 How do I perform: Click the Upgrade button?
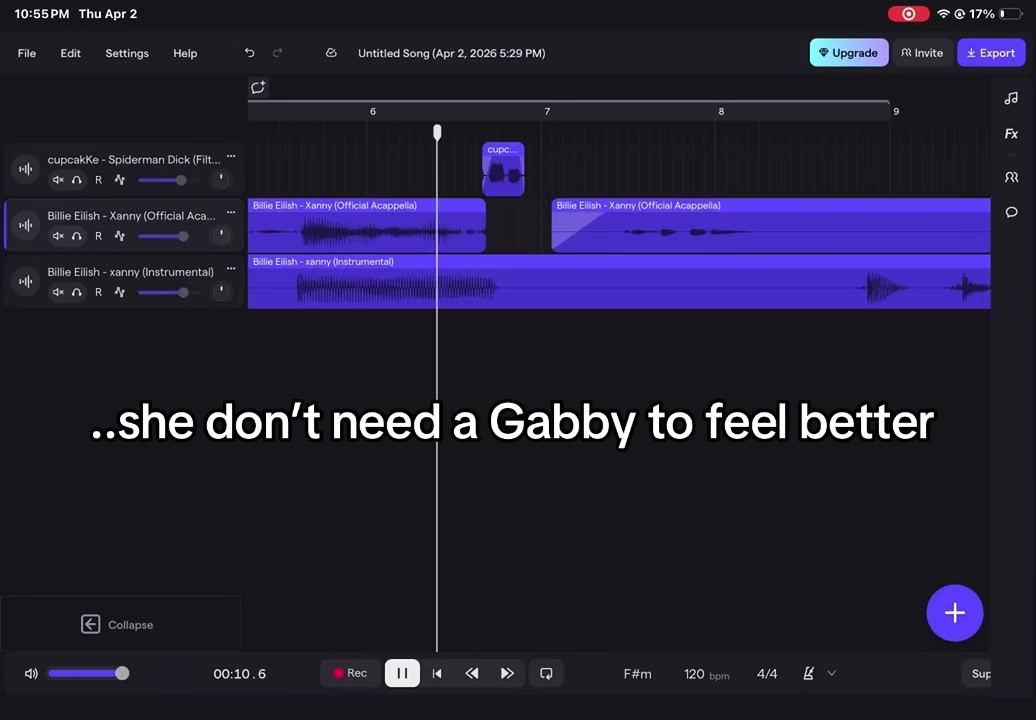(849, 53)
